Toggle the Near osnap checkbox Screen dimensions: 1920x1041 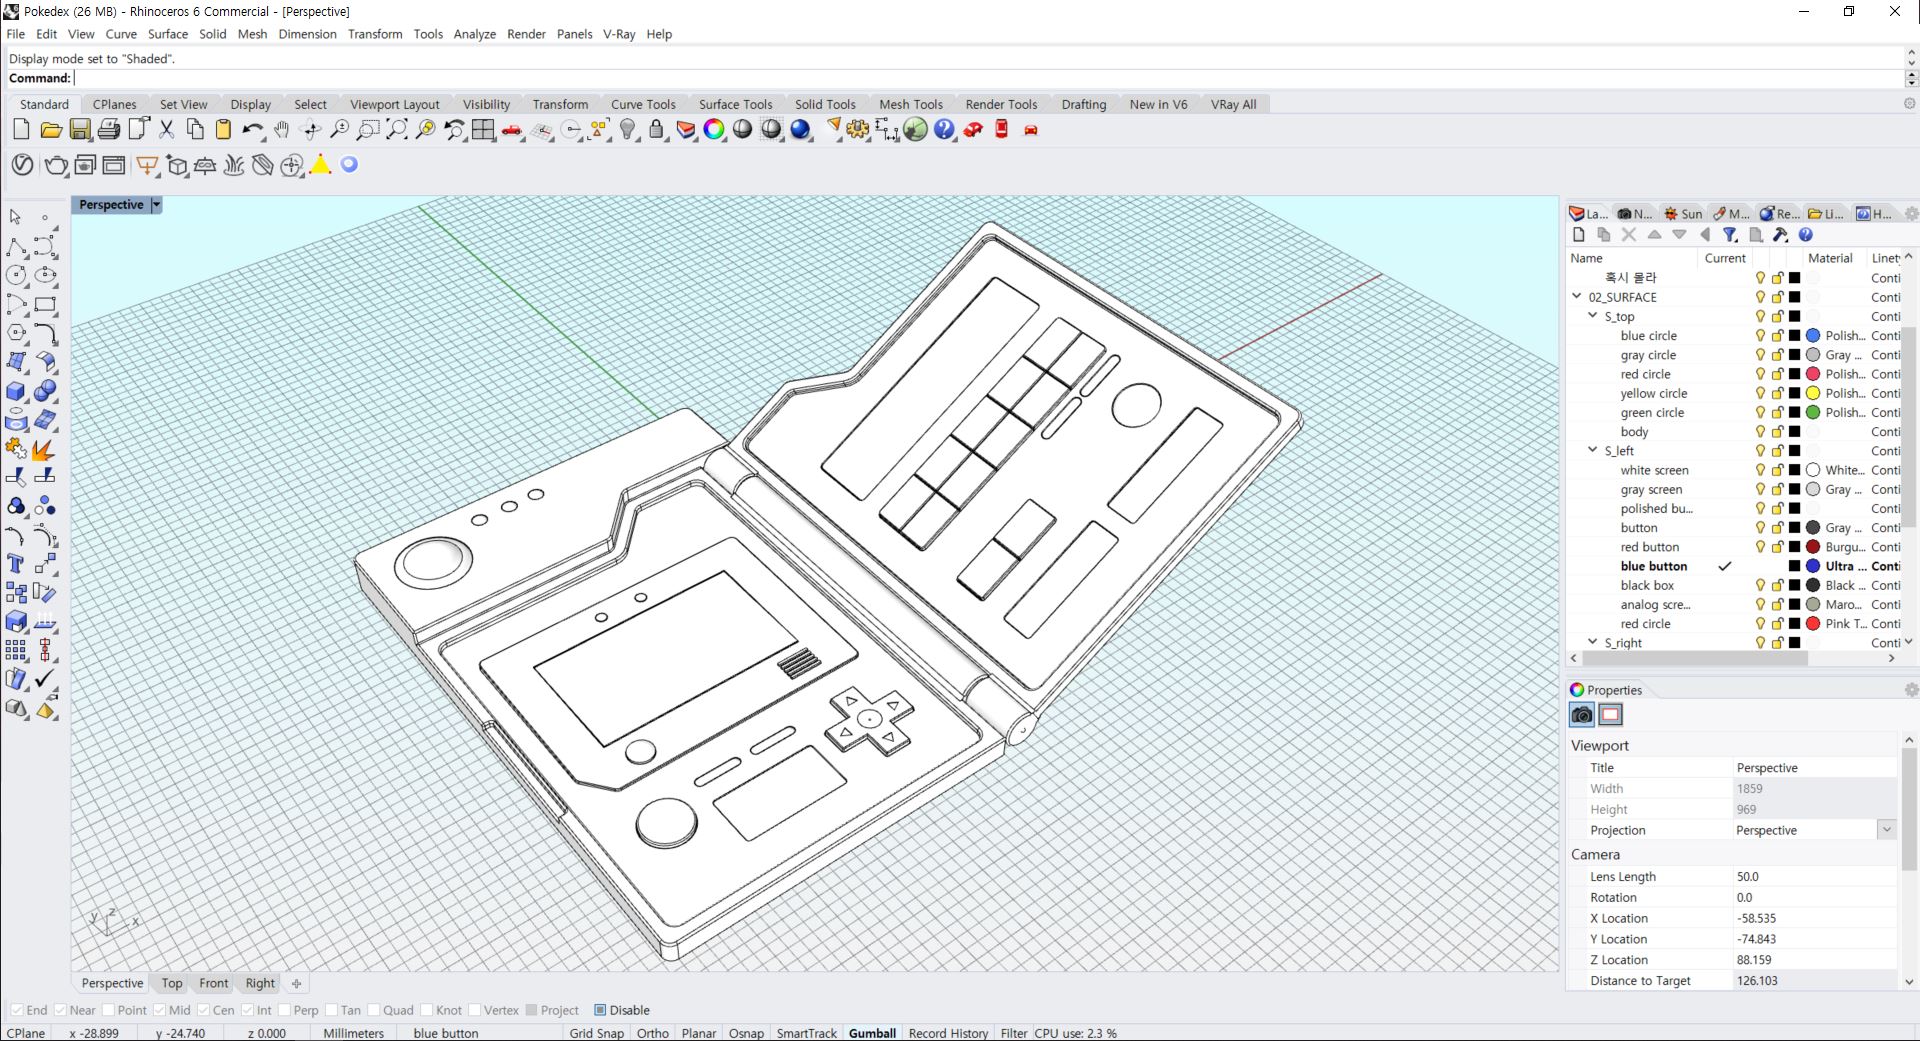click(61, 1010)
